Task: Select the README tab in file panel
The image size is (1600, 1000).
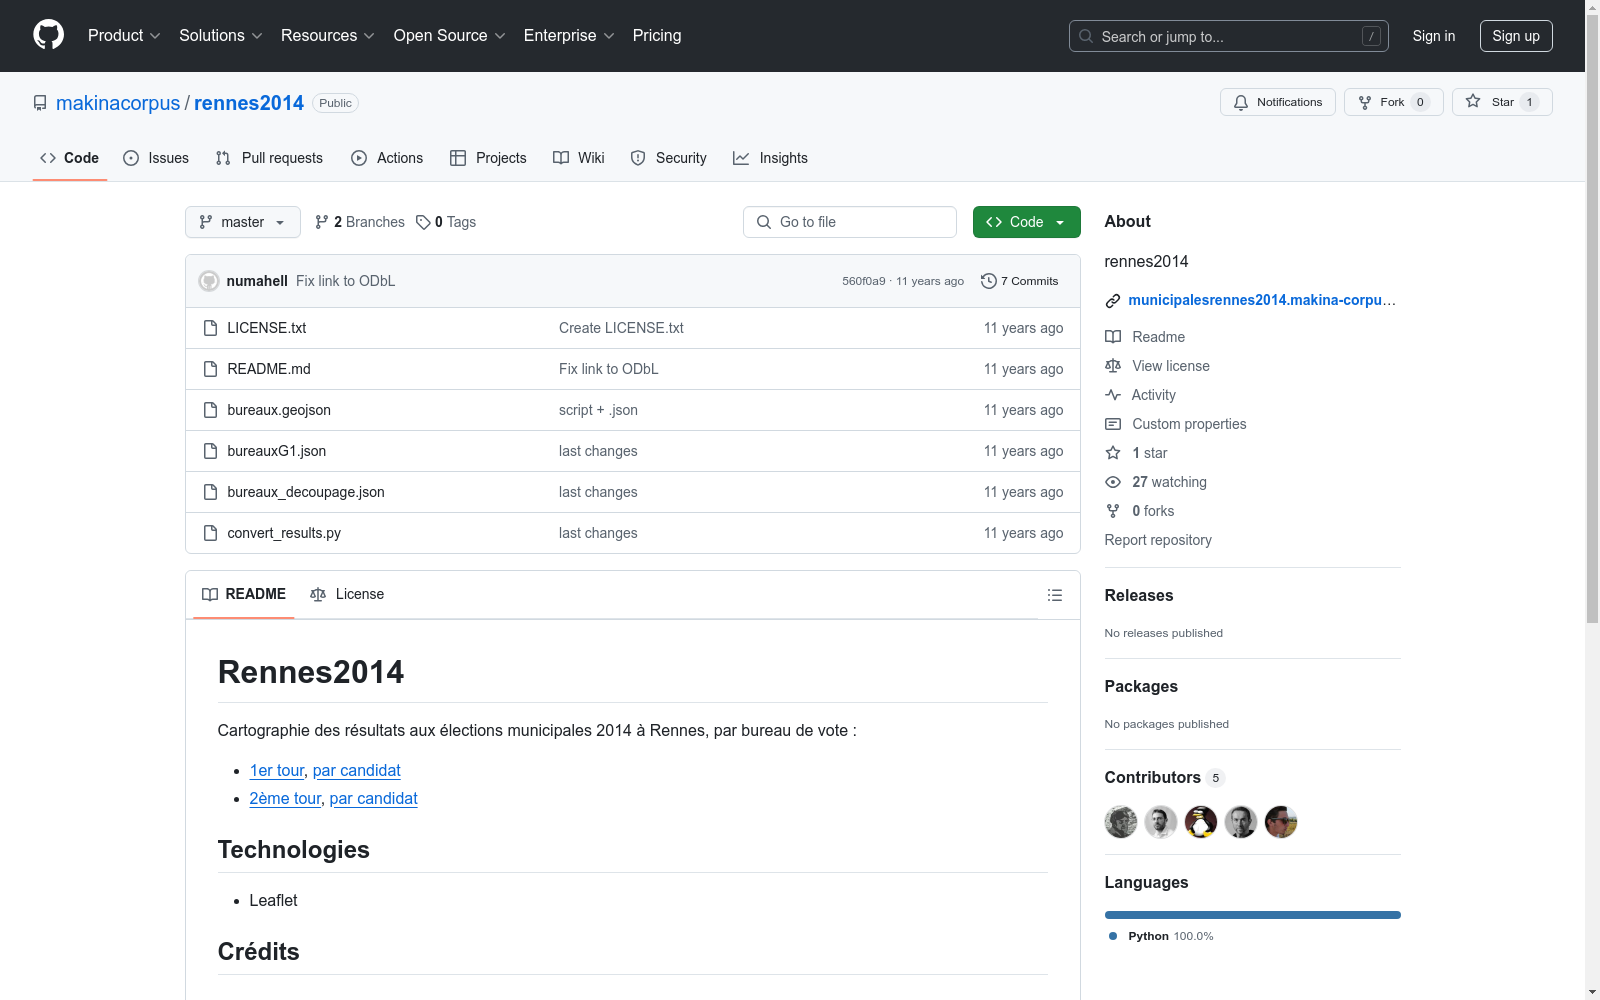Action: click(x=244, y=594)
